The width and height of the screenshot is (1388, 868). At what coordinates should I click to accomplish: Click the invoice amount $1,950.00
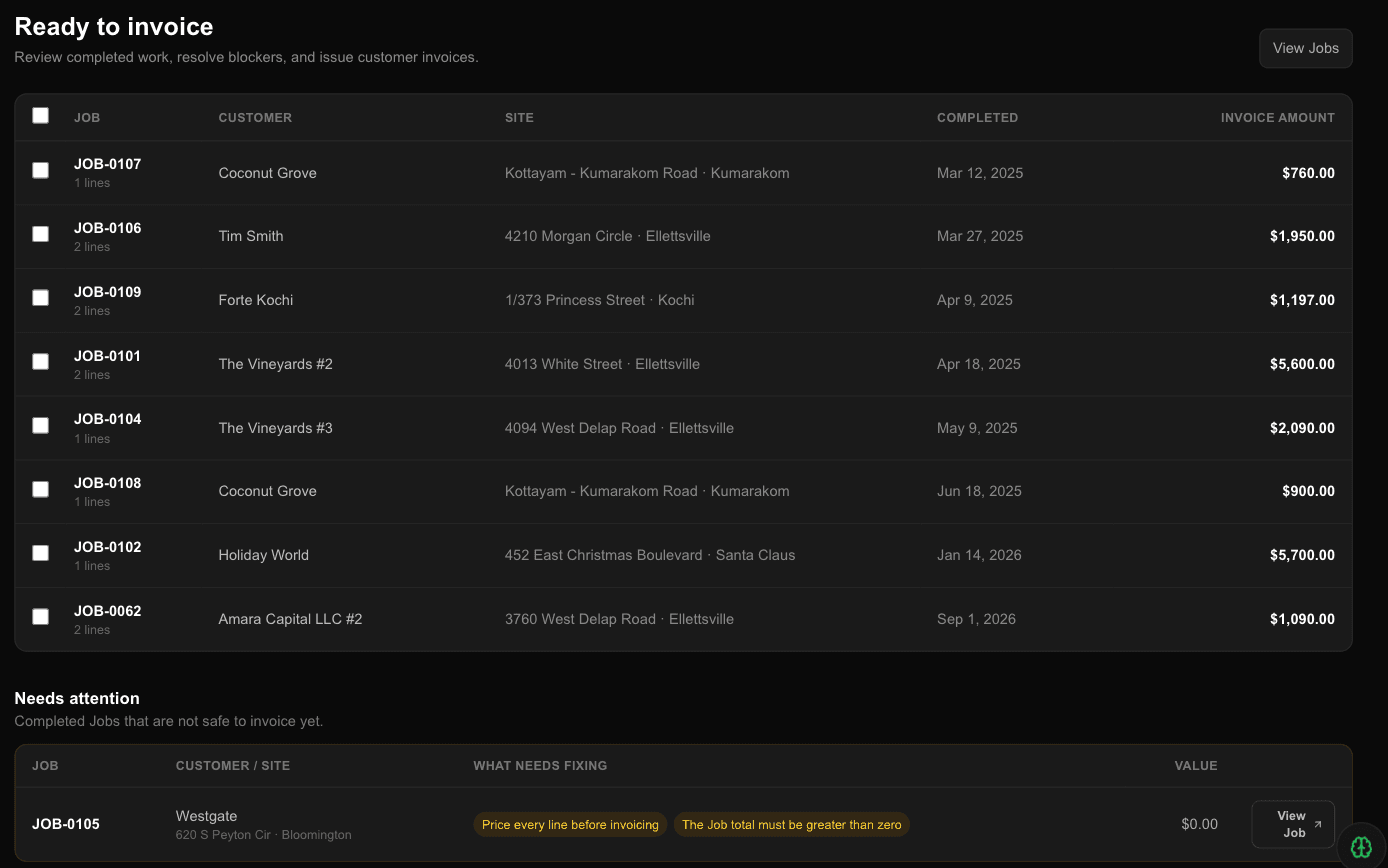click(1302, 236)
